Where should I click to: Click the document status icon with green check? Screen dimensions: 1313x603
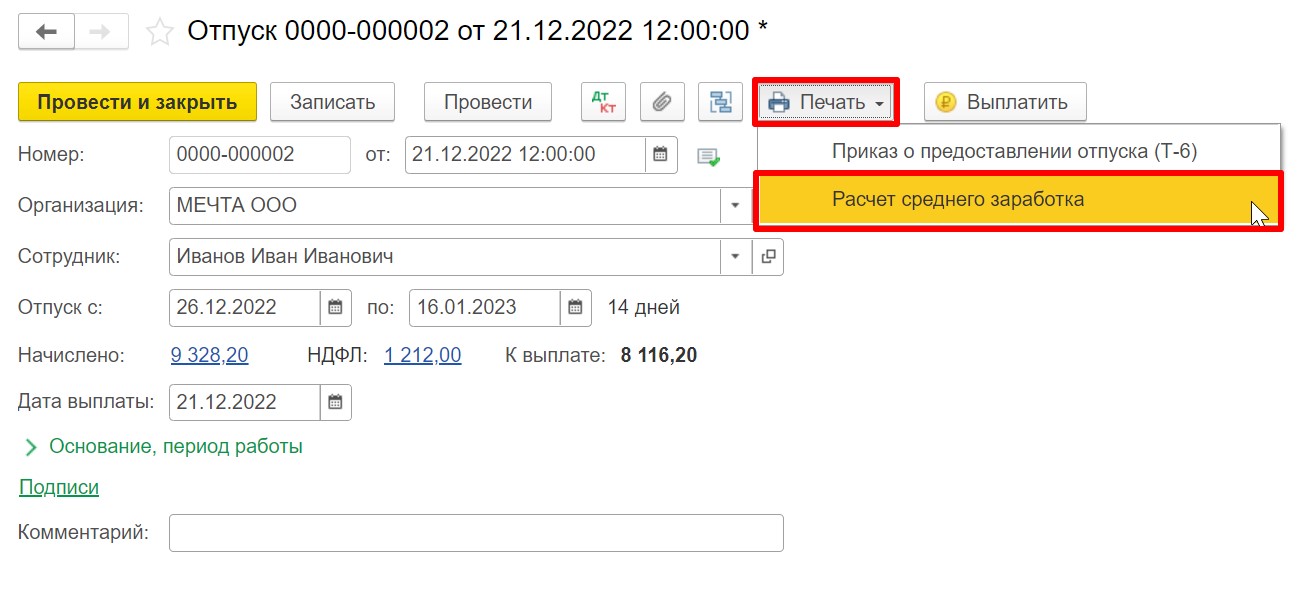point(708,156)
